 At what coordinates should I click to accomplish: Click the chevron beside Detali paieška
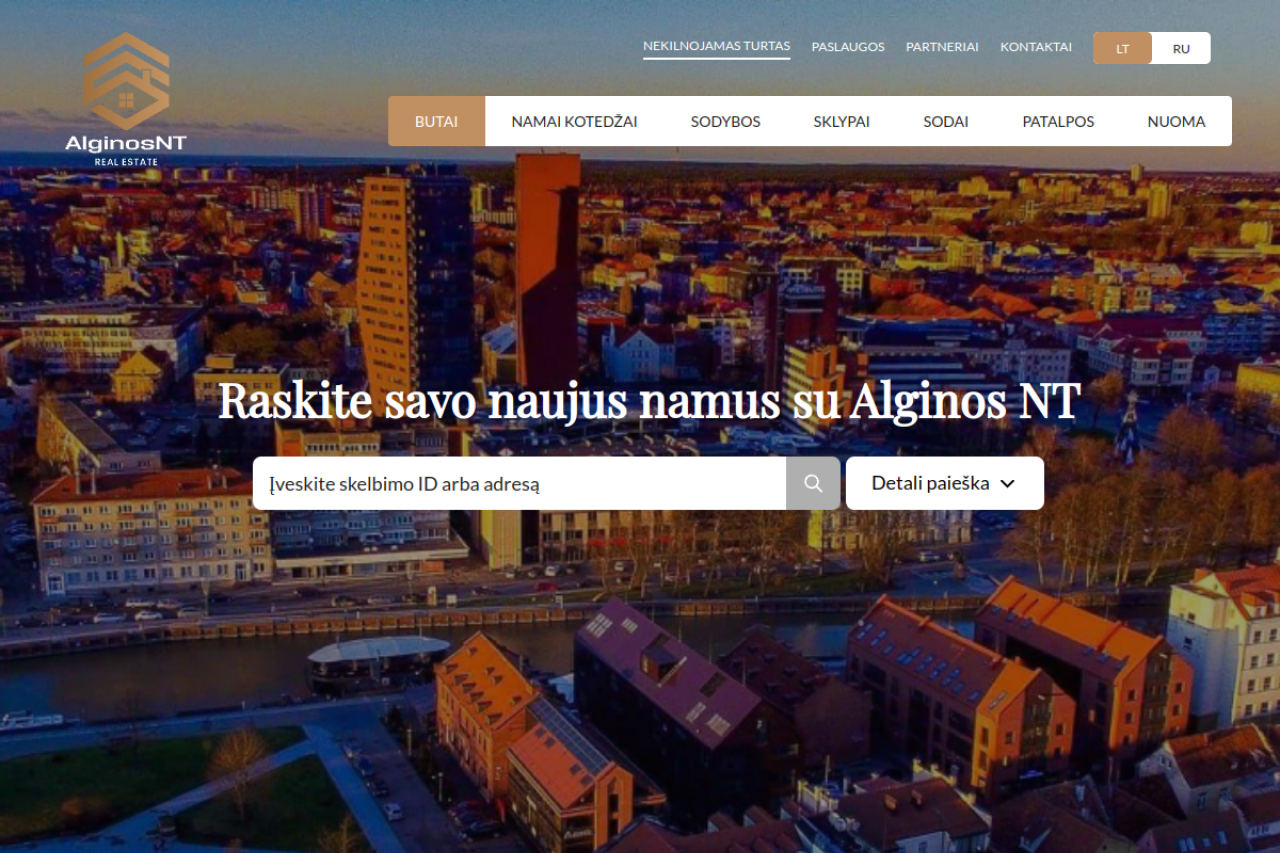click(x=1007, y=484)
